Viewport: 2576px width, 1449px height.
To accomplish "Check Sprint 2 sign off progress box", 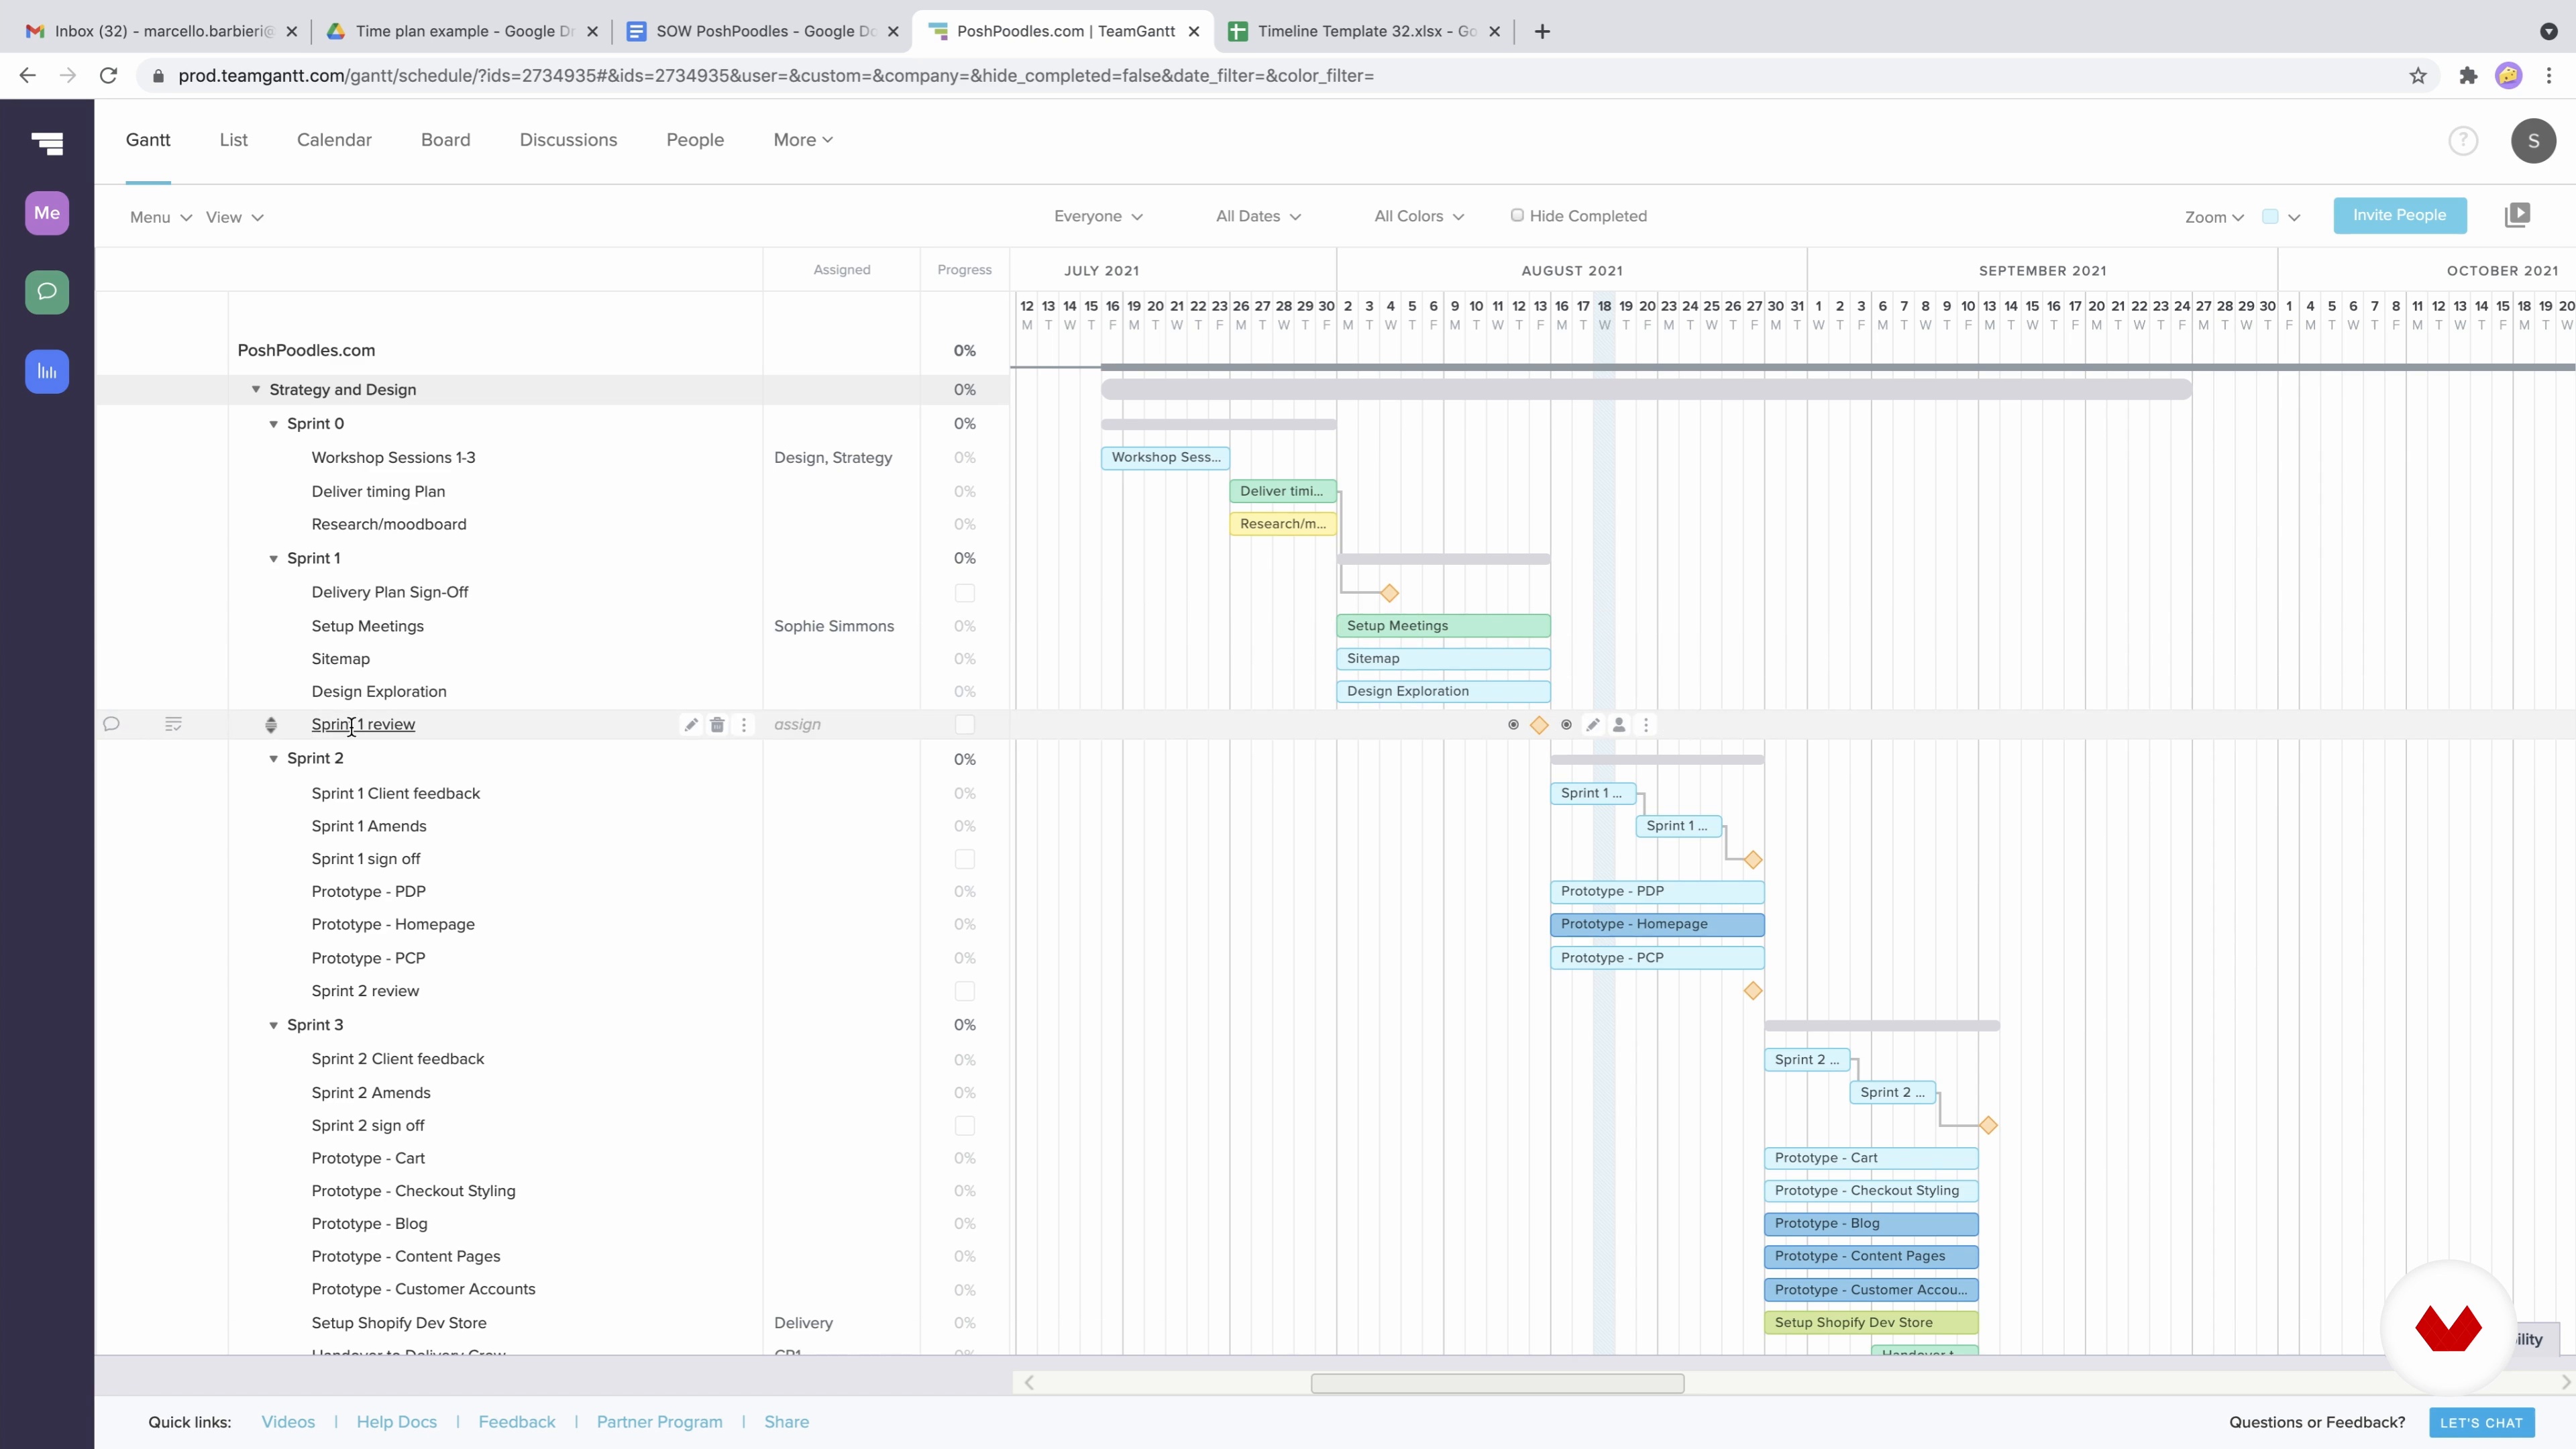I will click(964, 1126).
